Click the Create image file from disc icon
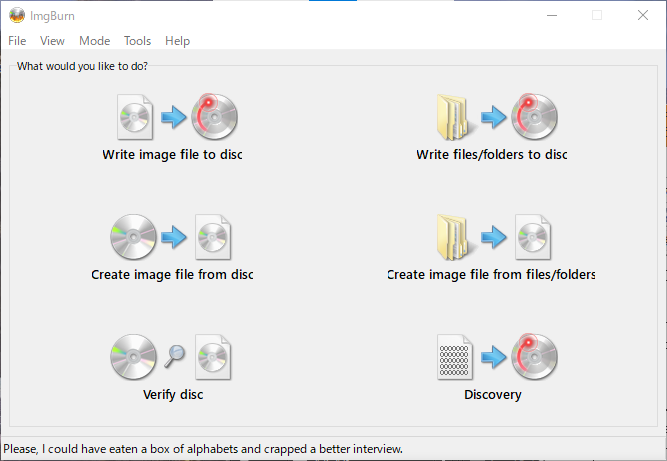The height and width of the screenshot is (461, 667). [171, 237]
